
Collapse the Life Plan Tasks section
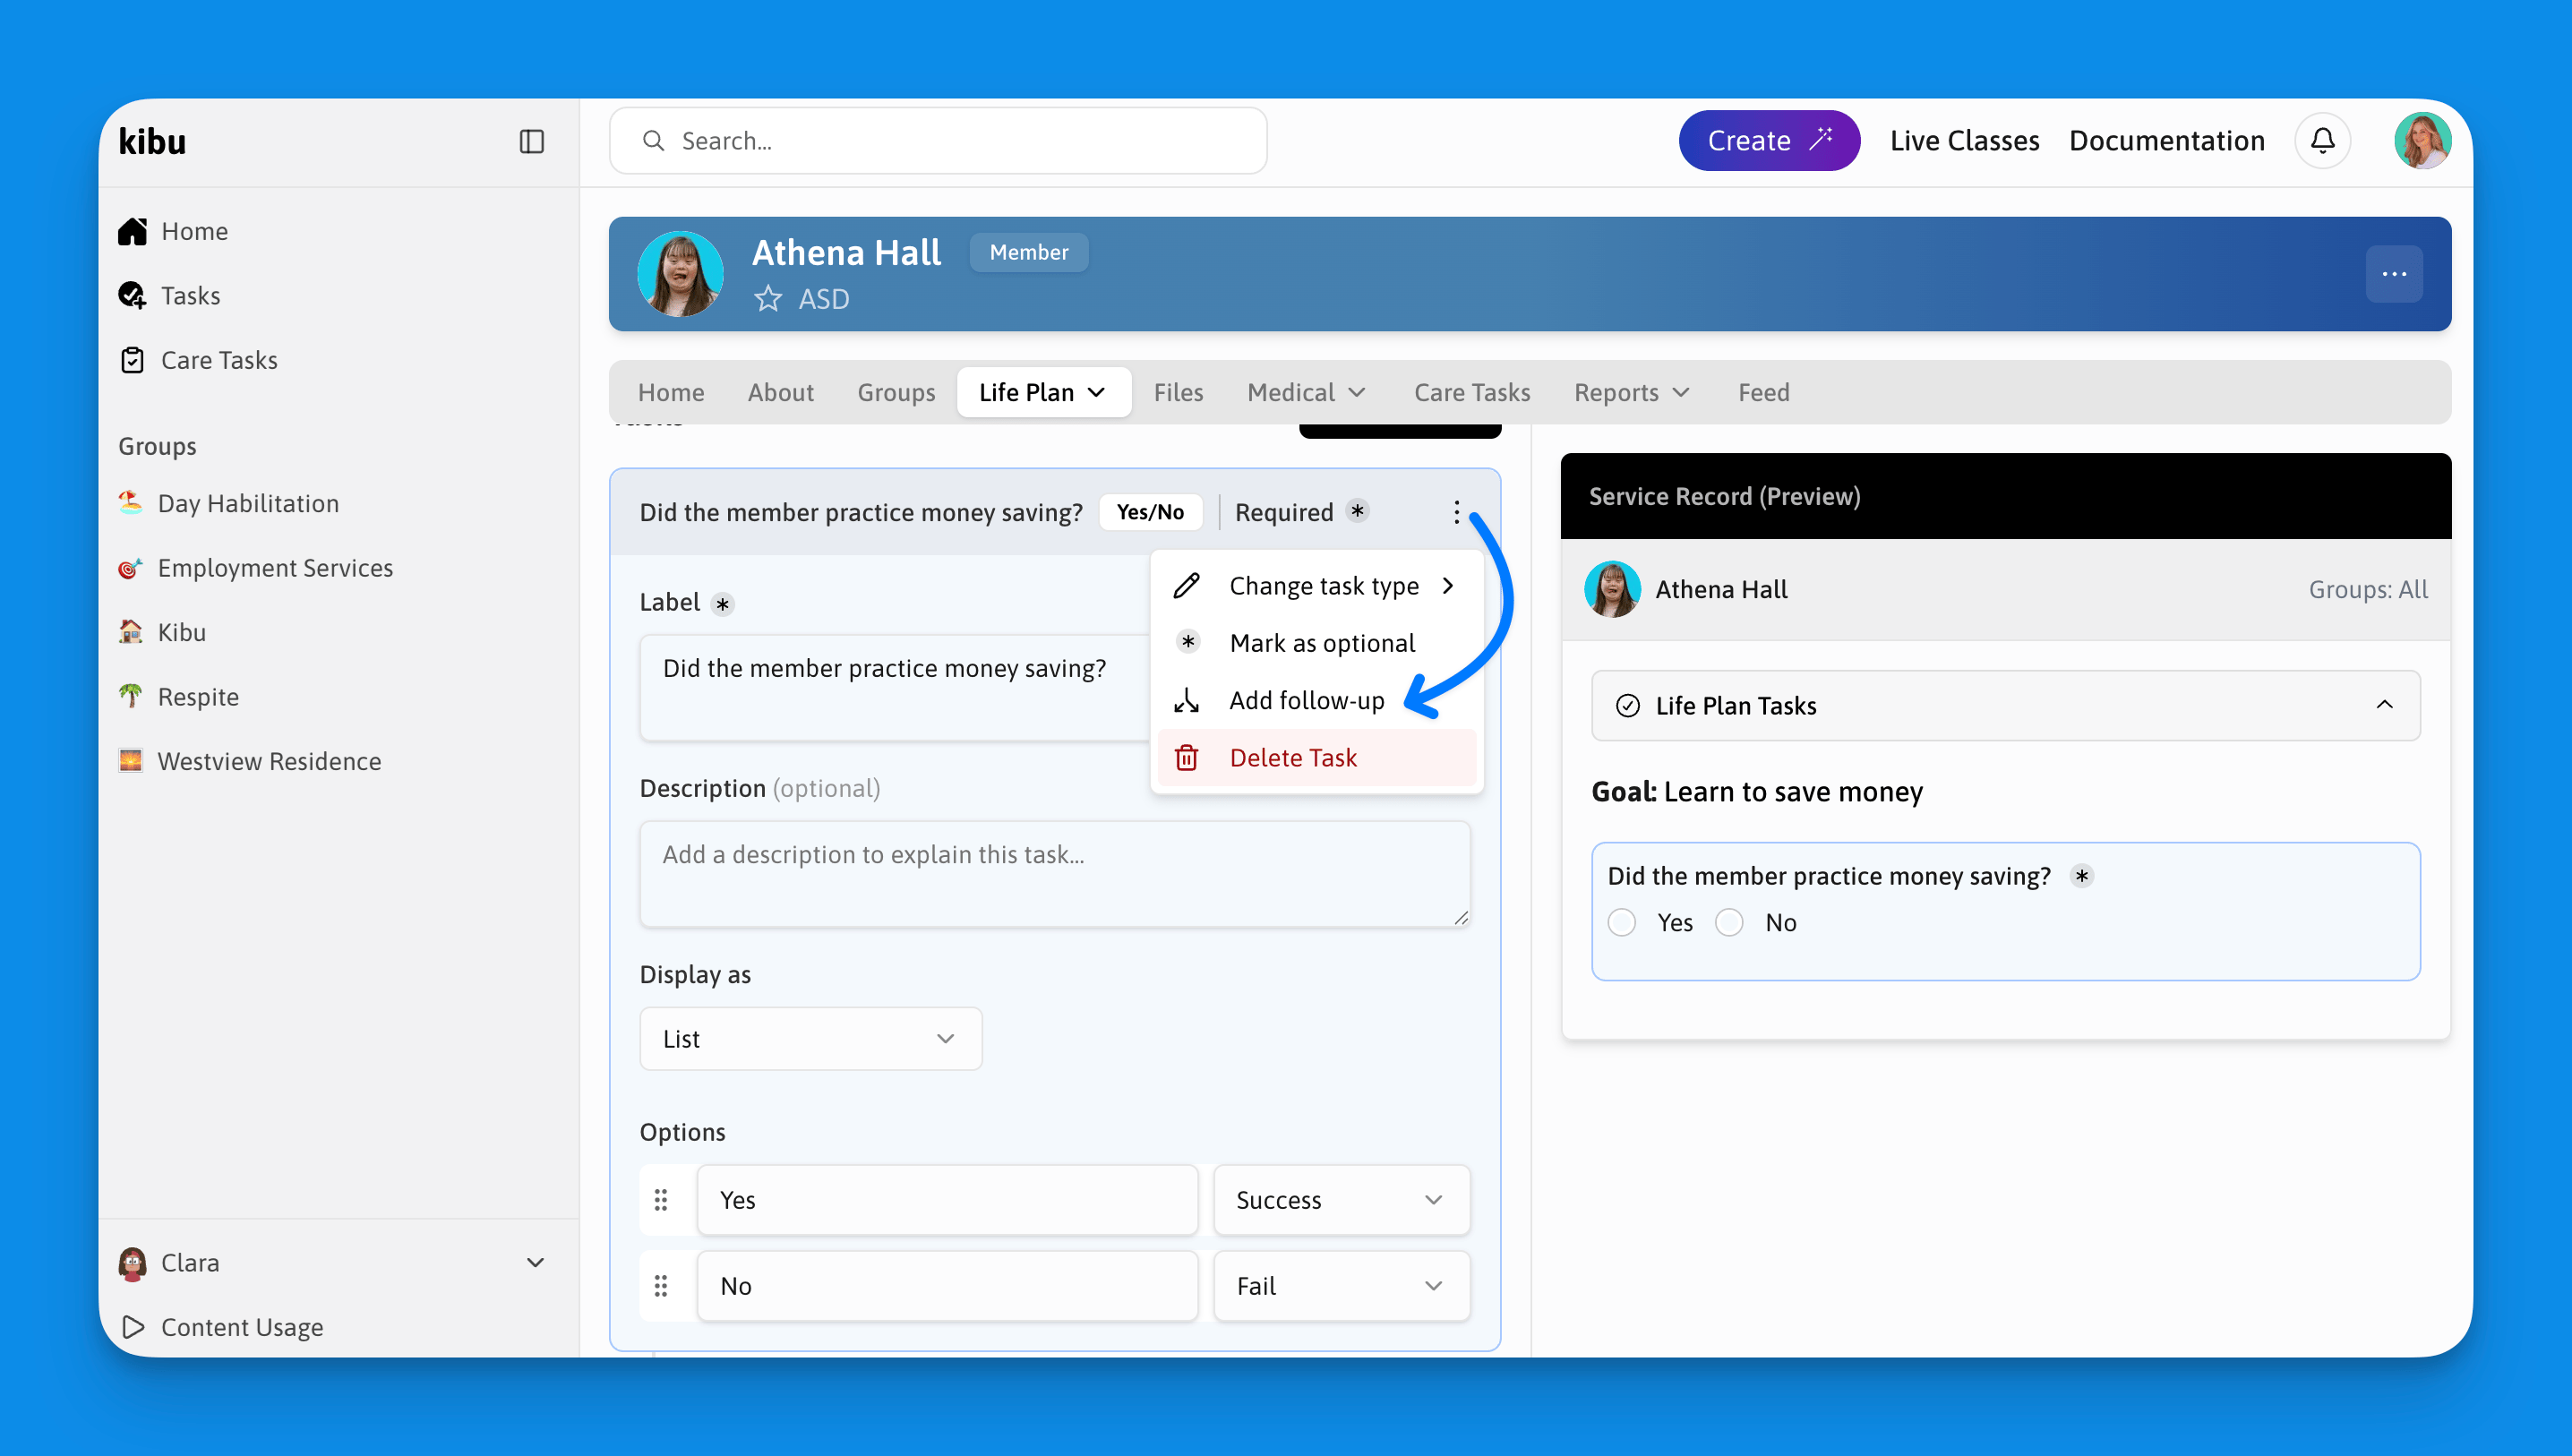(x=2385, y=705)
